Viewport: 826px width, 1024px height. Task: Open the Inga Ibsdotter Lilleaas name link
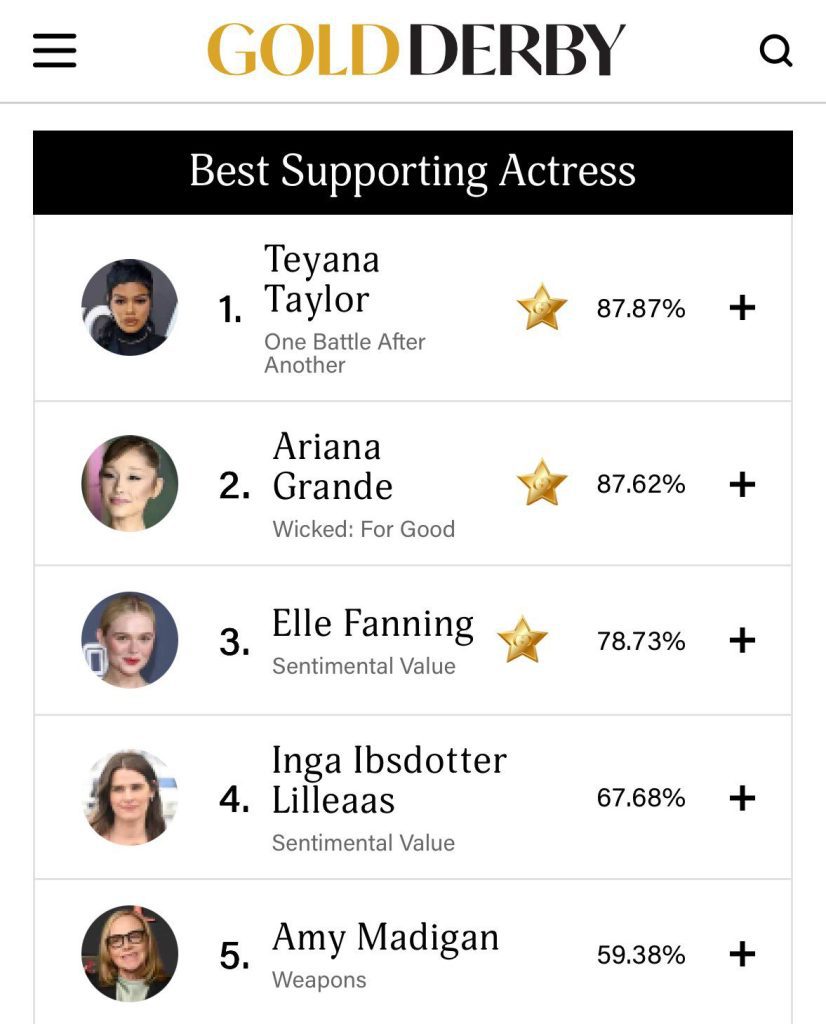[x=388, y=780]
